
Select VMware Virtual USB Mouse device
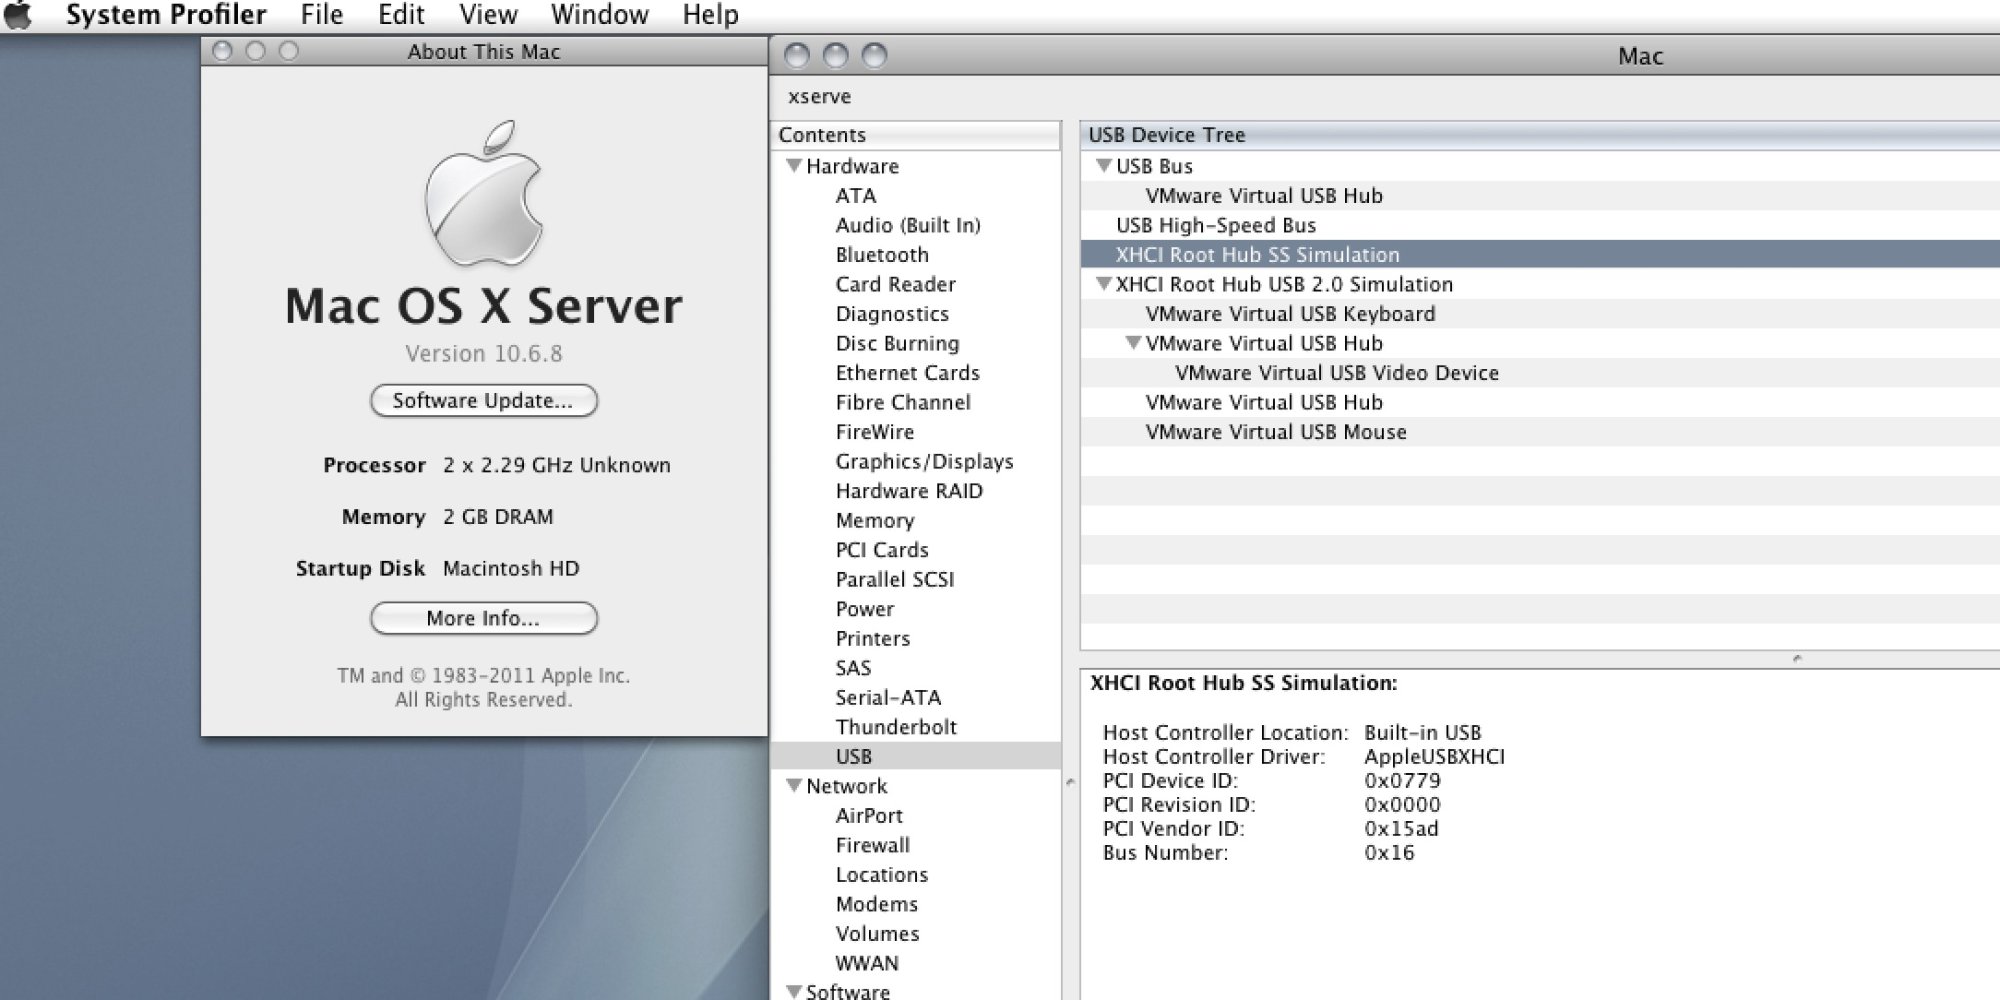[x=1276, y=432]
